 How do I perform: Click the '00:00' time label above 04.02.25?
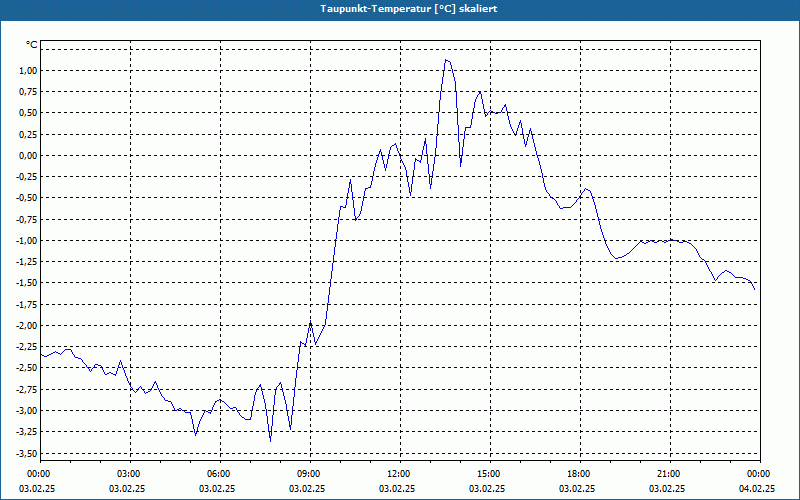click(x=760, y=474)
